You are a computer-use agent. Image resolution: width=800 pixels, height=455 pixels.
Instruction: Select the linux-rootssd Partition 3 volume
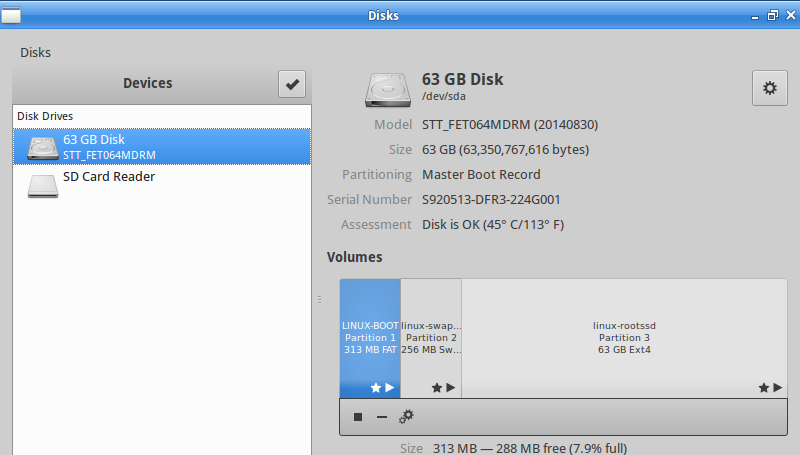[x=624, y=338]
